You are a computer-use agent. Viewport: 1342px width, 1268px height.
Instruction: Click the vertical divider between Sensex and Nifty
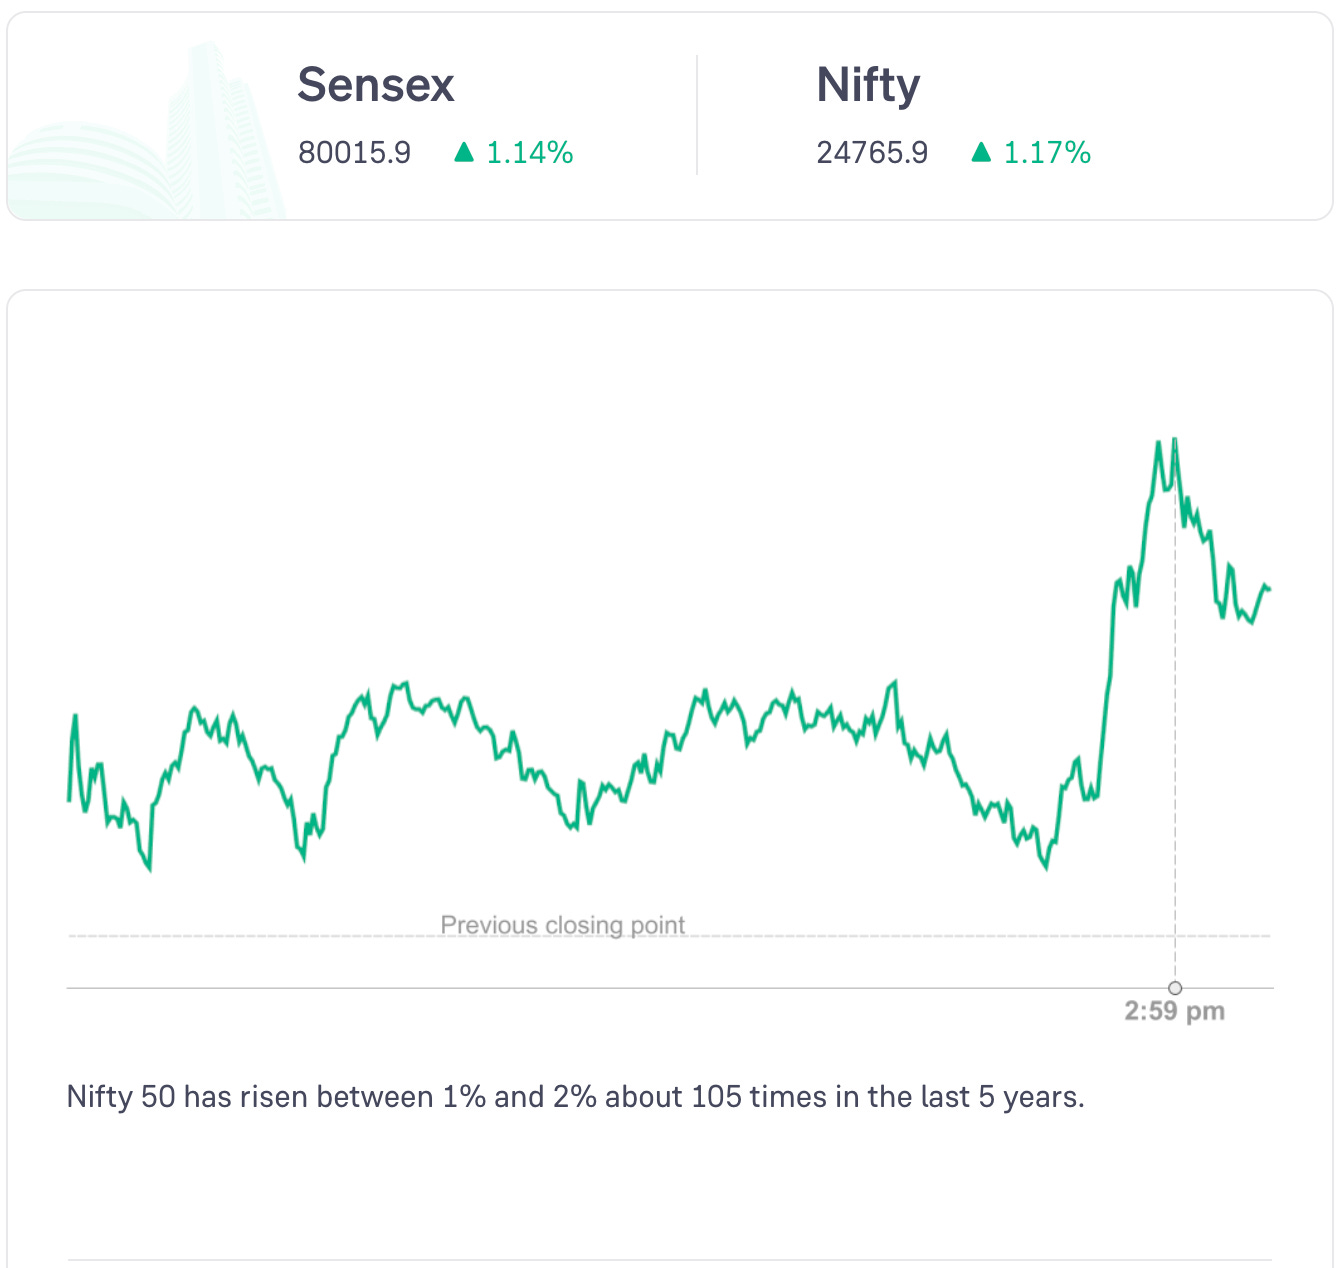point(697,115)
